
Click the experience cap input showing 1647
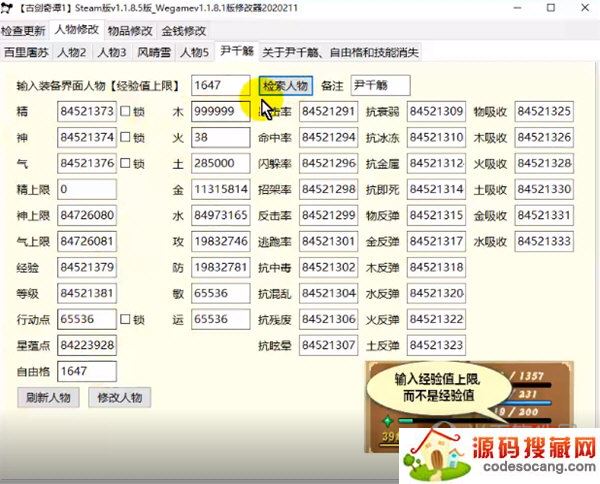click(x=221, y=85)
